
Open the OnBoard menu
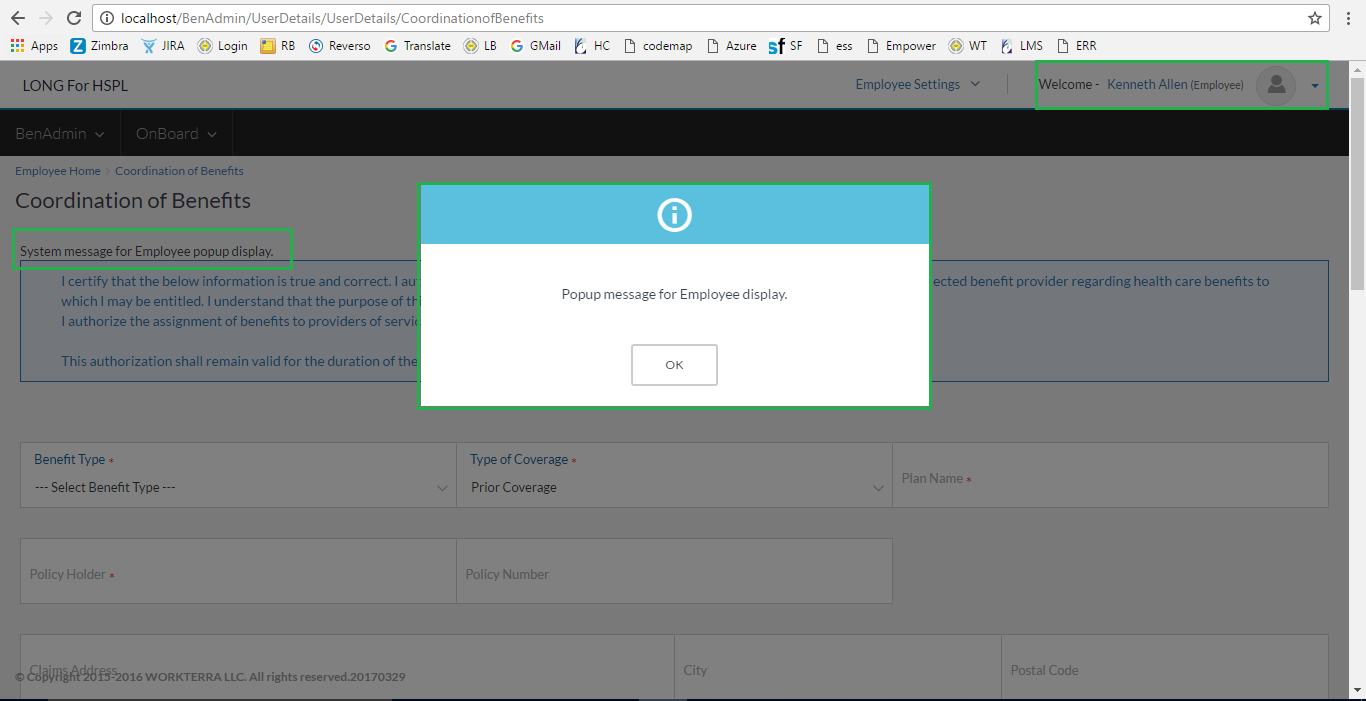pos(176,133)
